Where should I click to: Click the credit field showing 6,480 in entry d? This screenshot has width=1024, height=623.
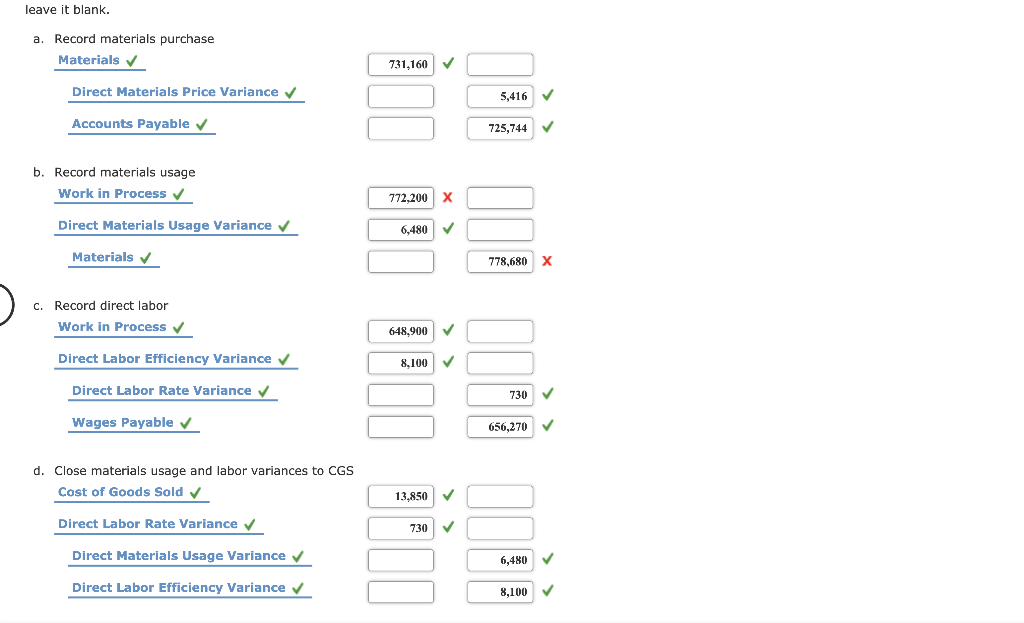pos(500,560)
